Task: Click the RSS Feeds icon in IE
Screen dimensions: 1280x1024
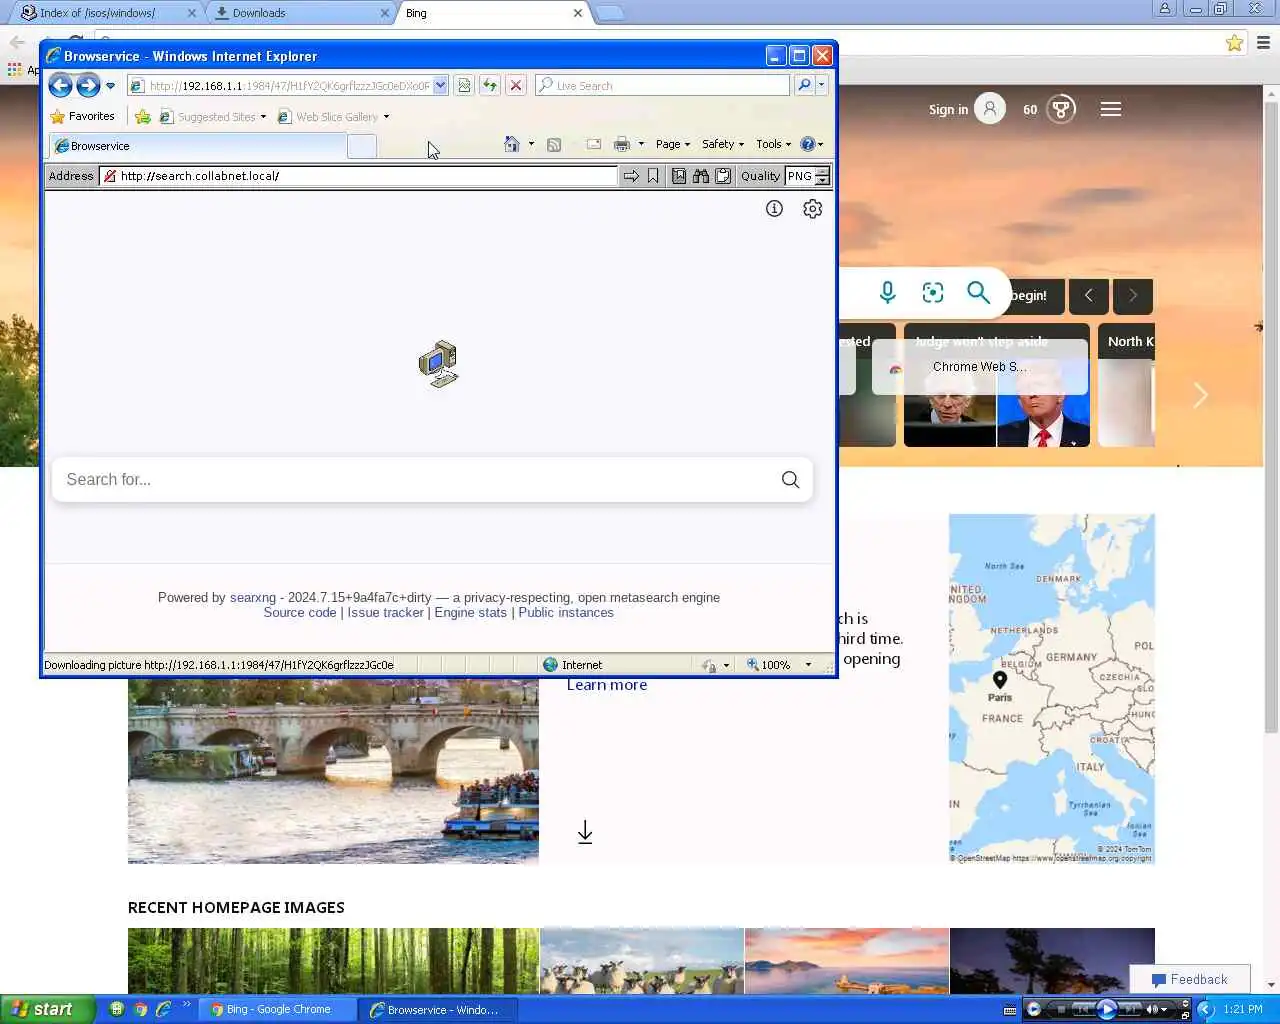Action: click(x=554, y=145)
